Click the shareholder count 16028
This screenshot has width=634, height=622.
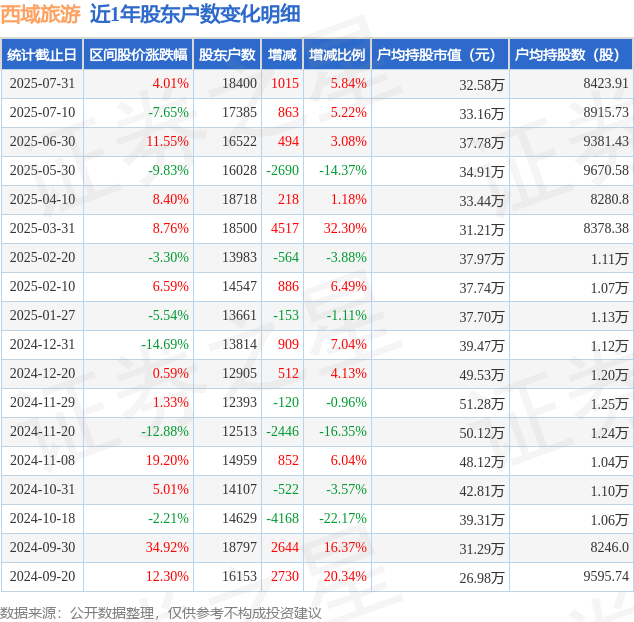pyautogui.click(x=239, y=170)
